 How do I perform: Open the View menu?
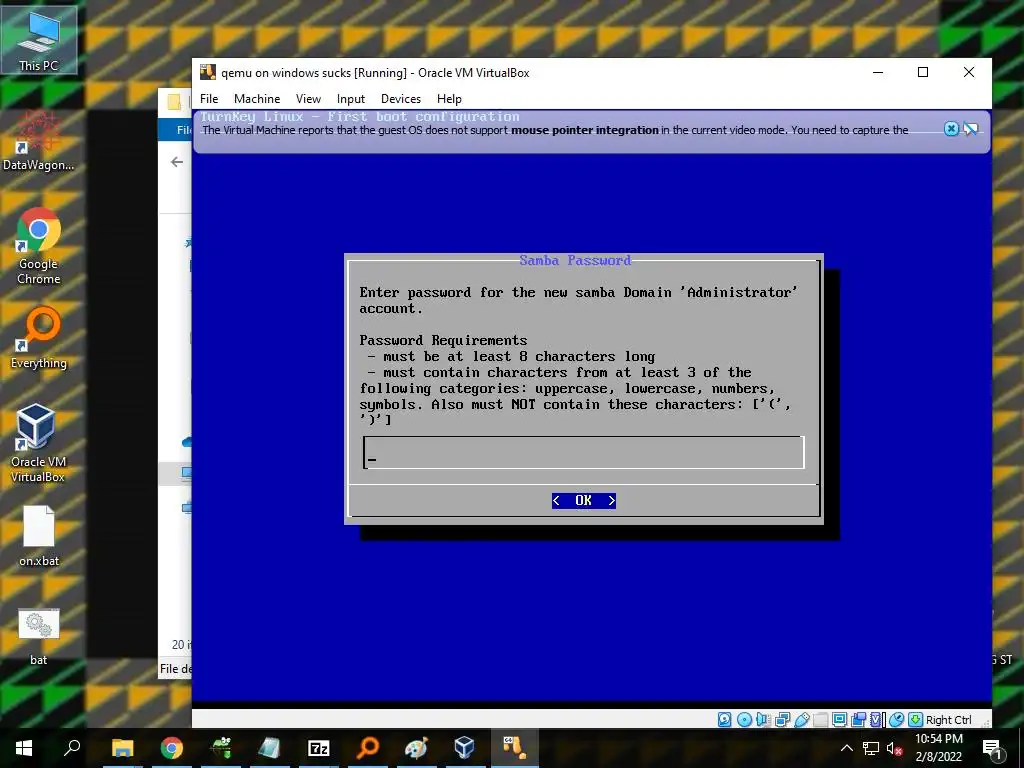(x=308, y=99)
